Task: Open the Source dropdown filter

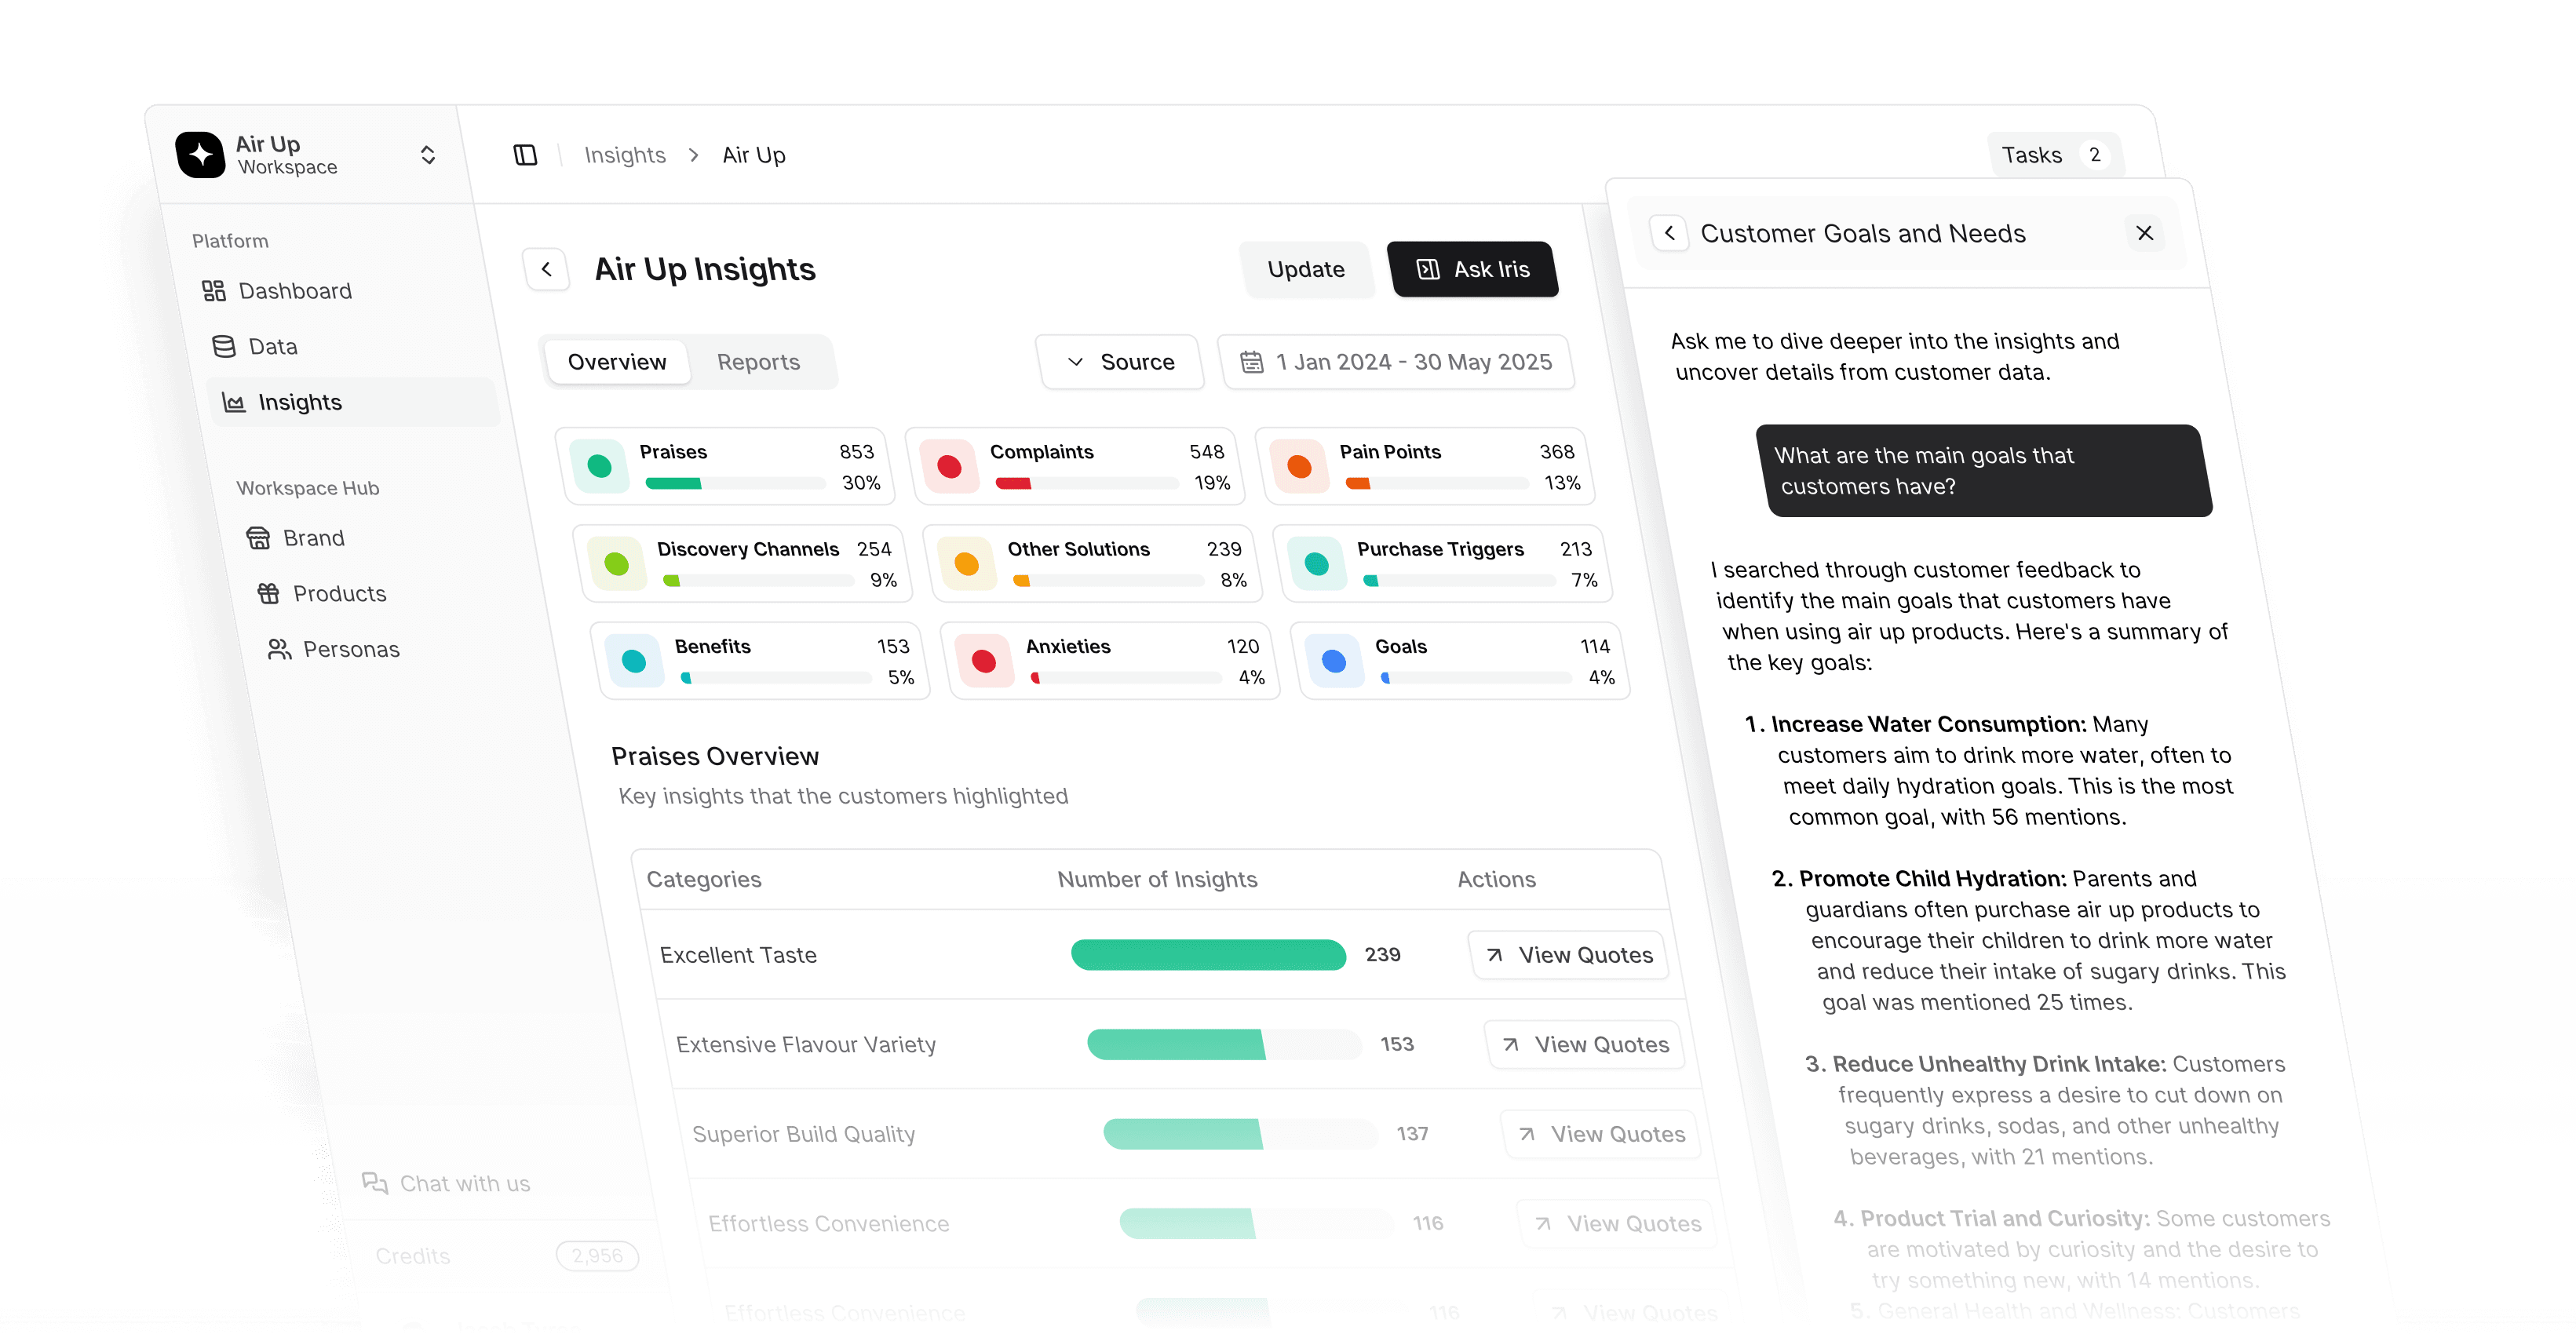Action: click(1120, 362)
